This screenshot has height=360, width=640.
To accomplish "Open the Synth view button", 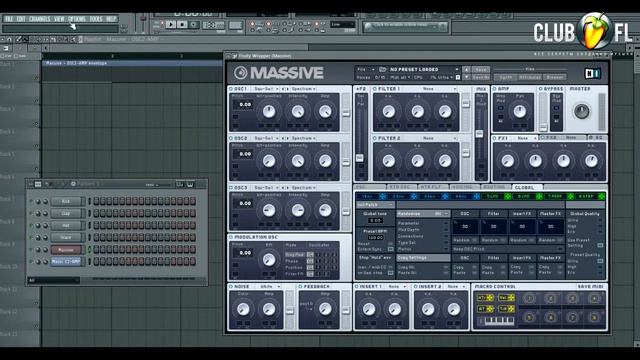I will click(x=506, y=77).
